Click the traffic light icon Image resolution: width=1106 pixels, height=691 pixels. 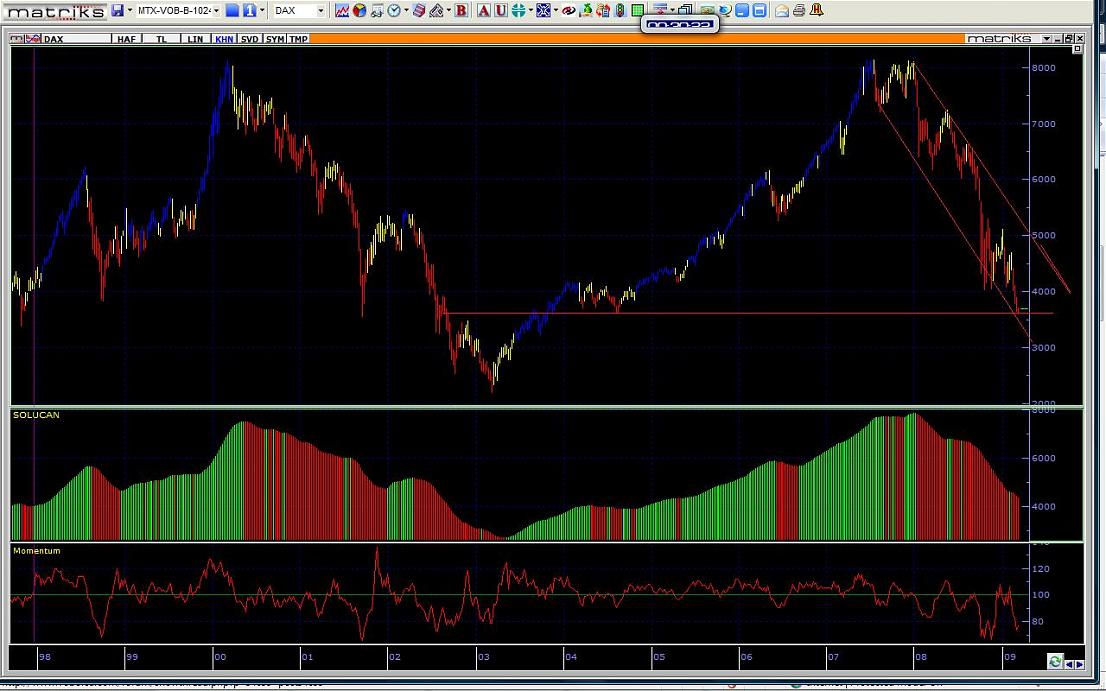click(622, 10)
